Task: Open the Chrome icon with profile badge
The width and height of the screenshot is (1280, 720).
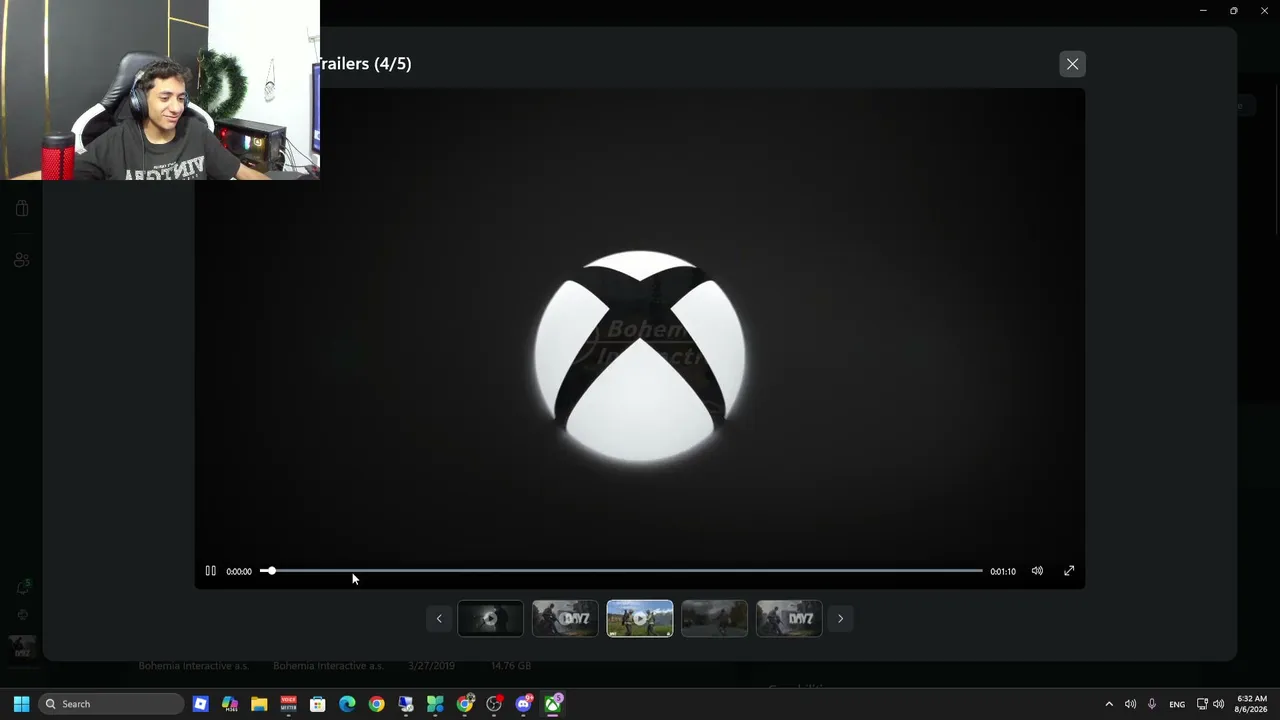Action: pyautogui.click(x=465, y=704)
